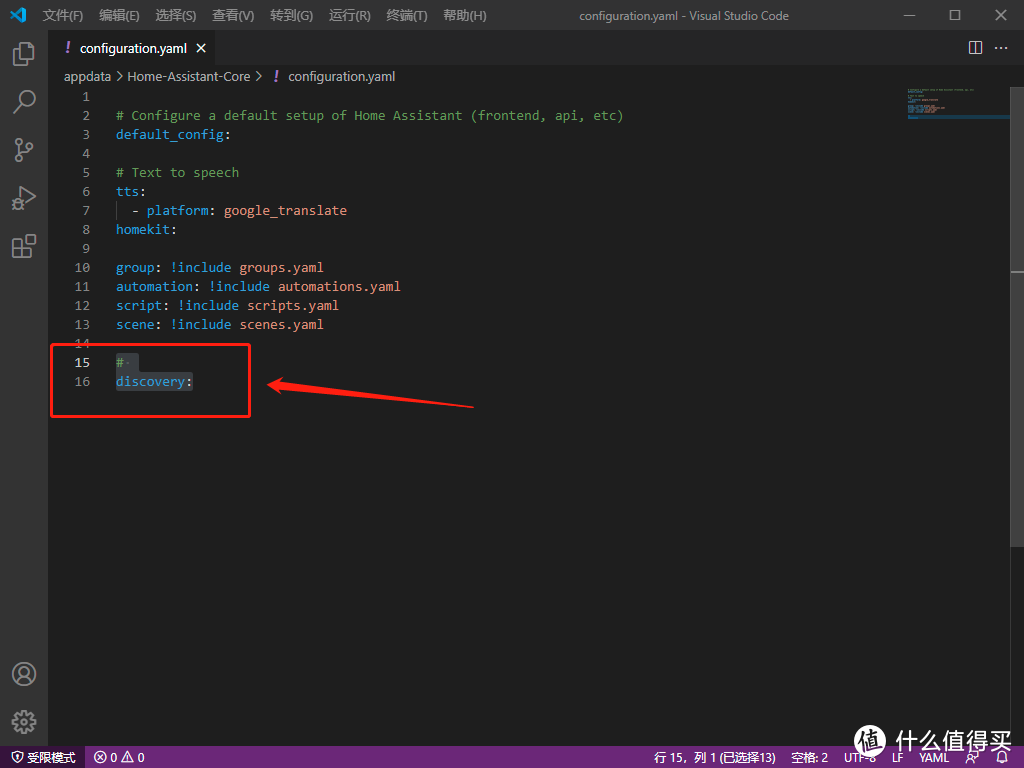The width and height of the screenshot is (1024, 768).
Task: Click the '# Text to speech' comment
Action: pyautogui.click(x=177, y=172)
